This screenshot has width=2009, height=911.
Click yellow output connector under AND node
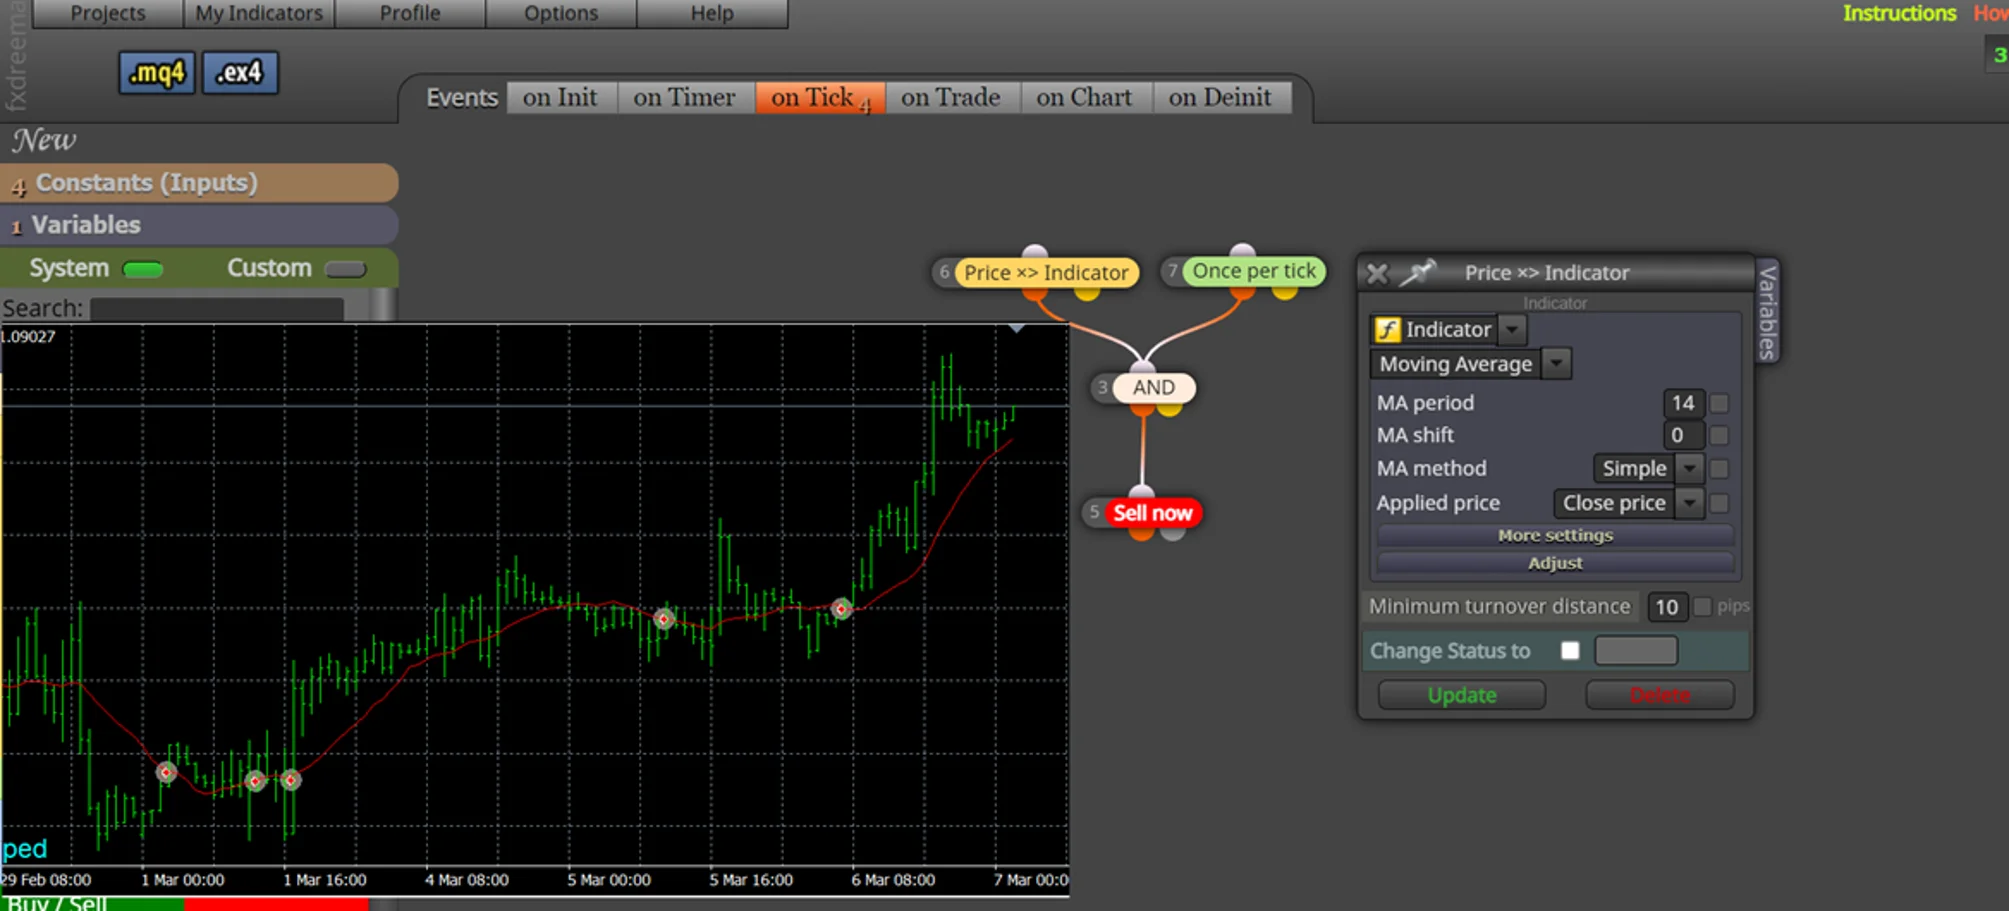(x=1170, y=407)
